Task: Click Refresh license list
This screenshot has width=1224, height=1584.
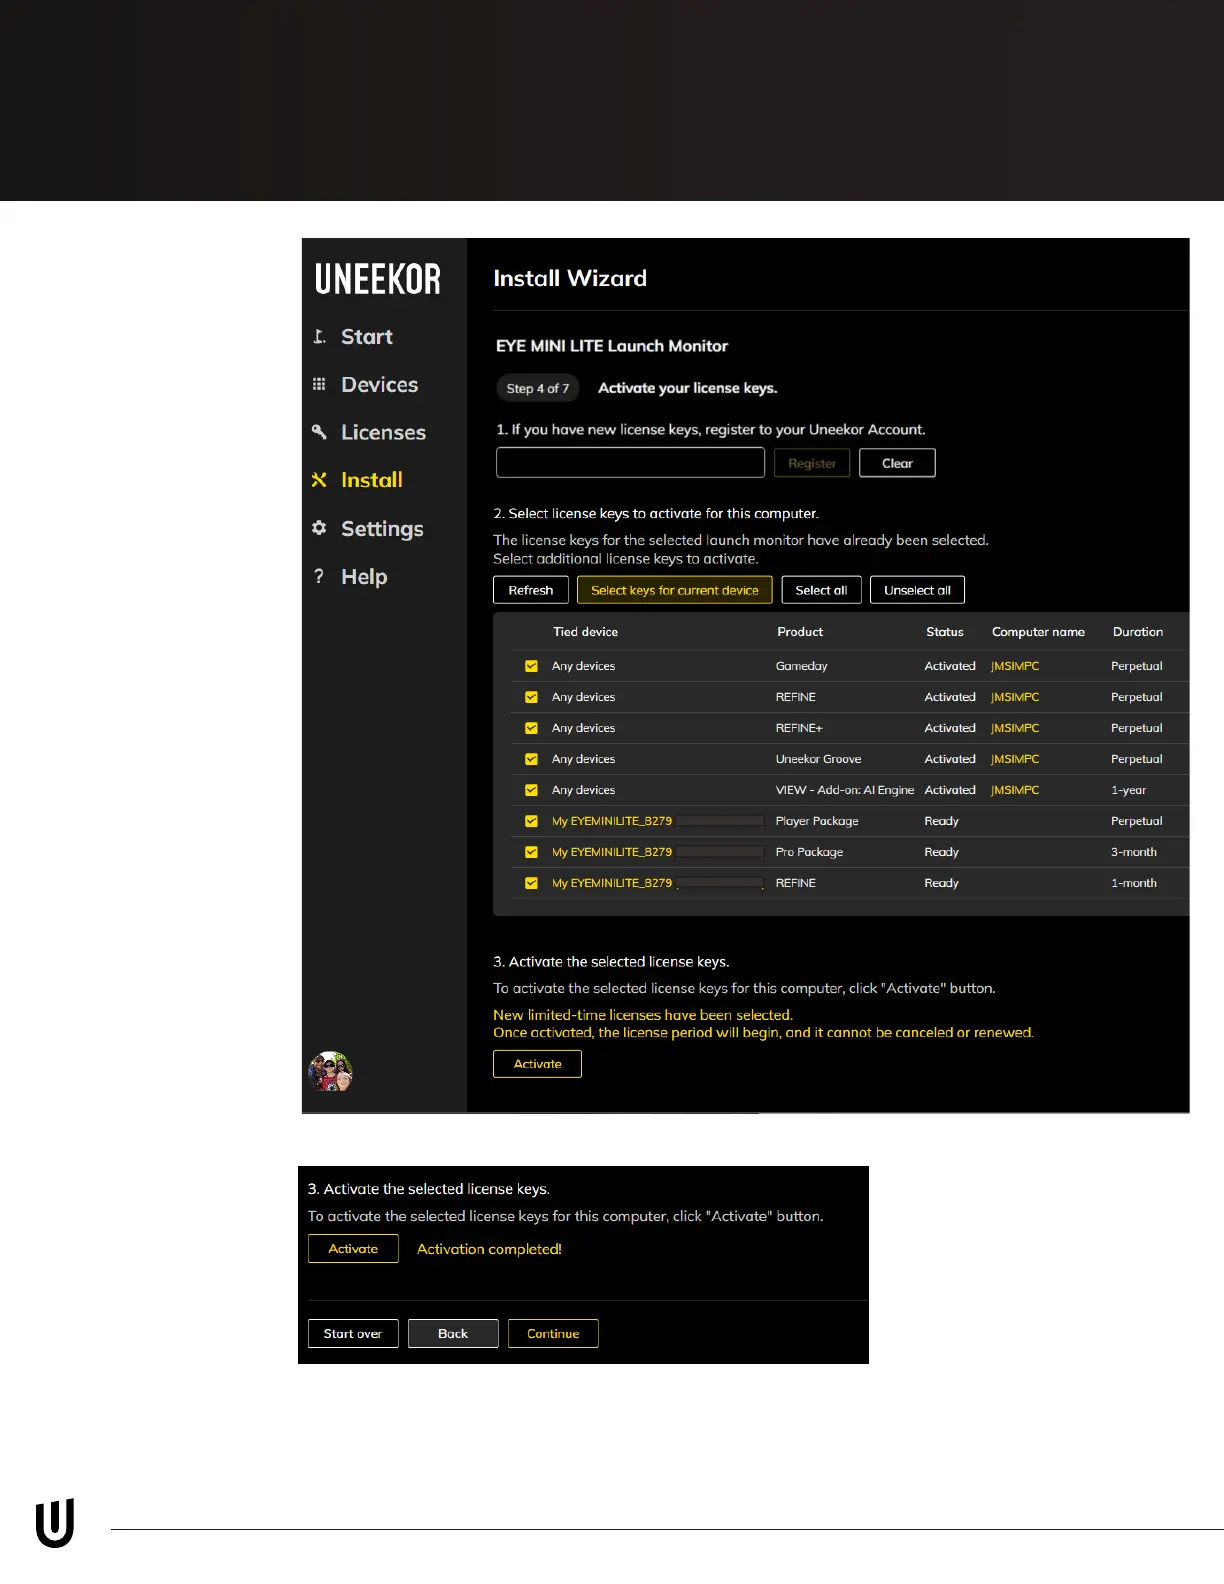Action: pos(531,590)
